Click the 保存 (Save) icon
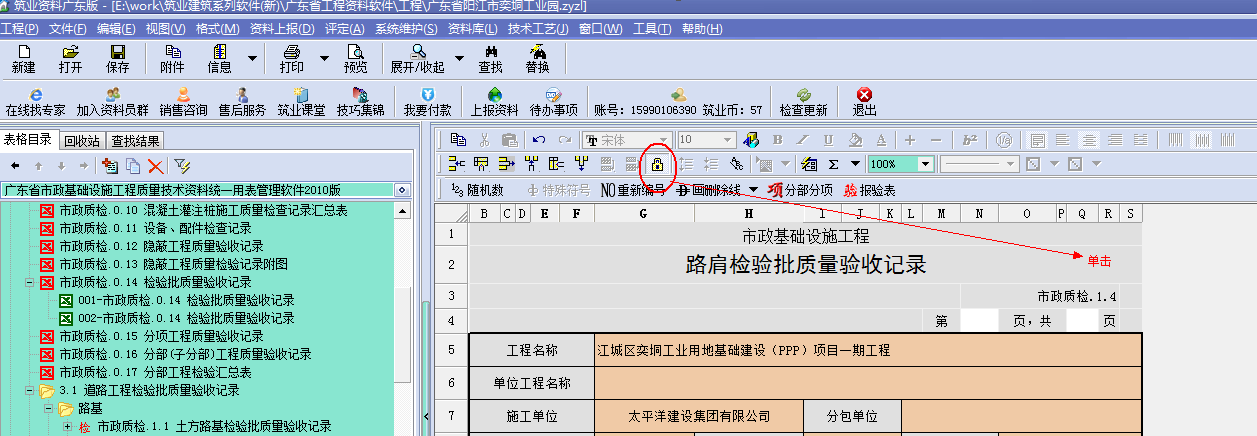The width and height of the screenshot is (1257, 436). tap(117, 58)
